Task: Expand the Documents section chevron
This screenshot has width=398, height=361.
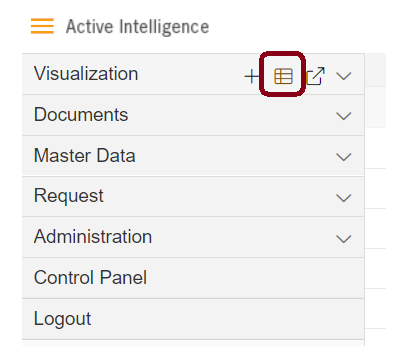Action: (x=344, y=116)
